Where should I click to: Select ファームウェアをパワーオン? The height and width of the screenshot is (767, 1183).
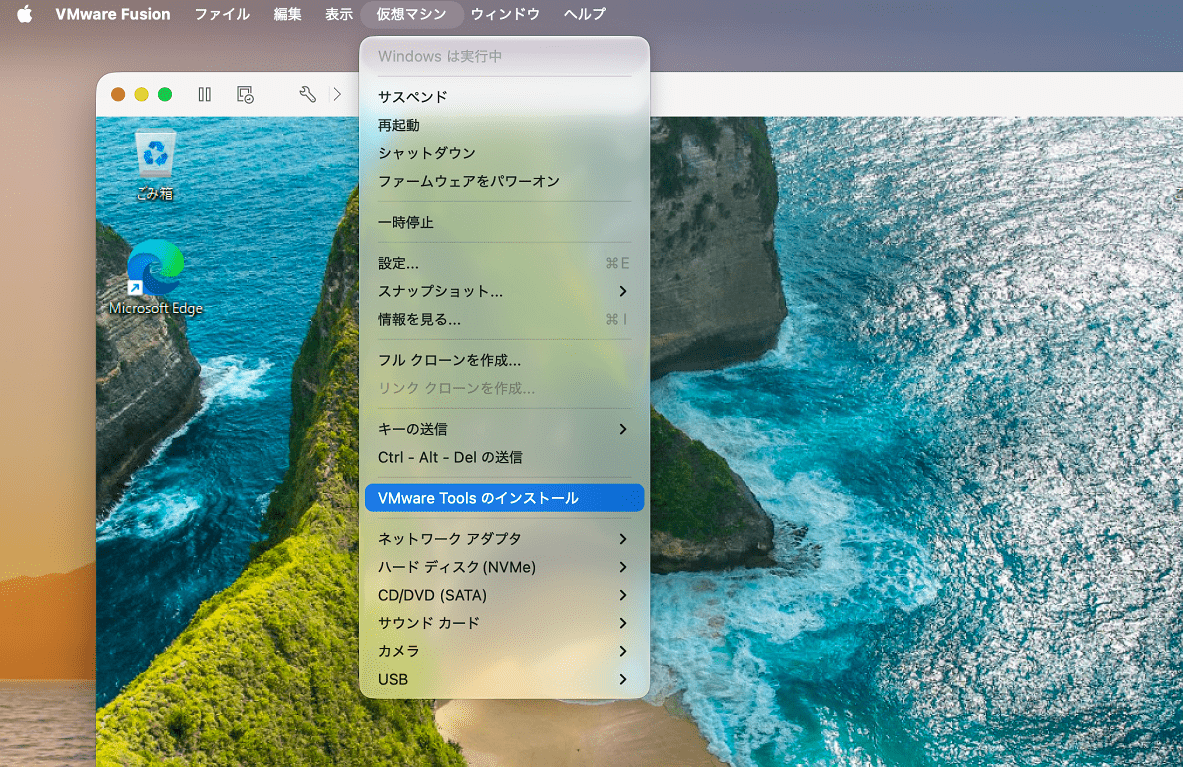tap(504, 181)
